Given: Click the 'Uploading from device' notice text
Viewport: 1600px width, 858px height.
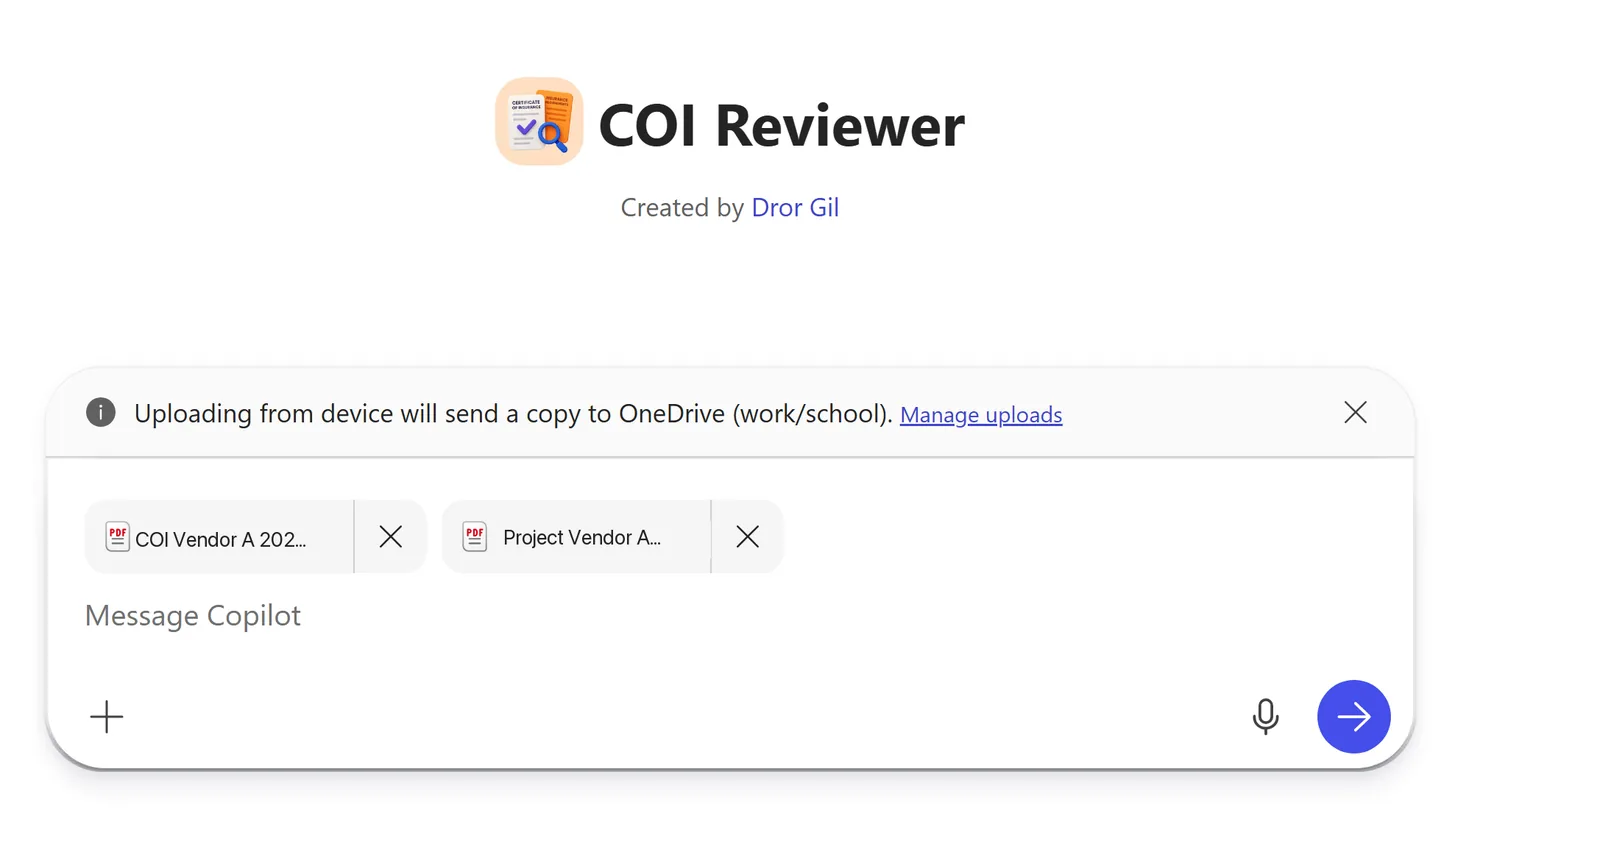Looking at the screenshot, I should click(x=513, y=413).
